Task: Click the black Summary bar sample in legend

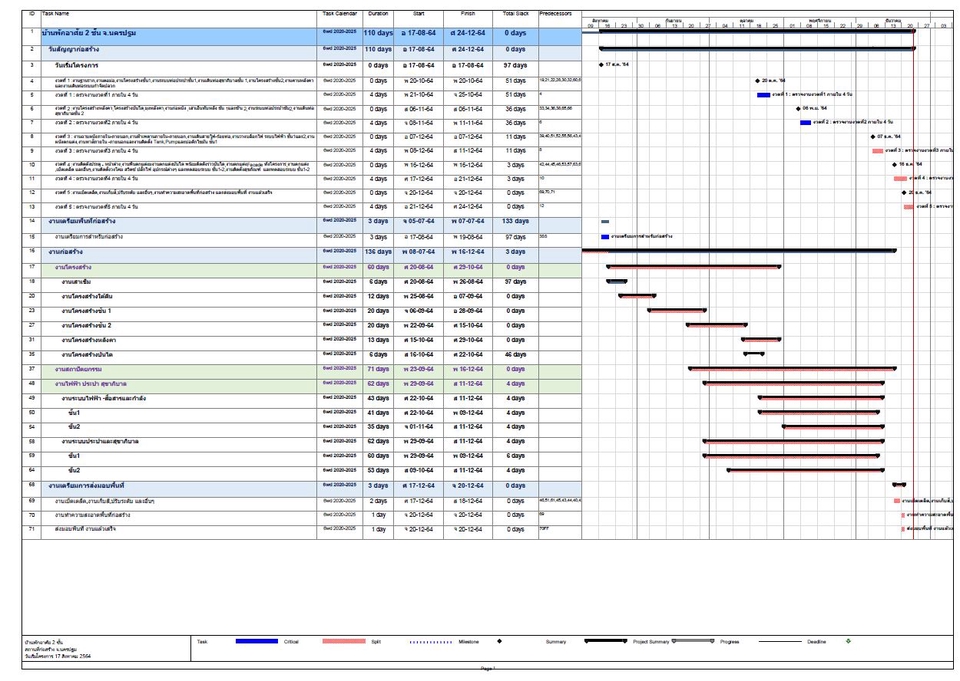Action: point(606,641)
